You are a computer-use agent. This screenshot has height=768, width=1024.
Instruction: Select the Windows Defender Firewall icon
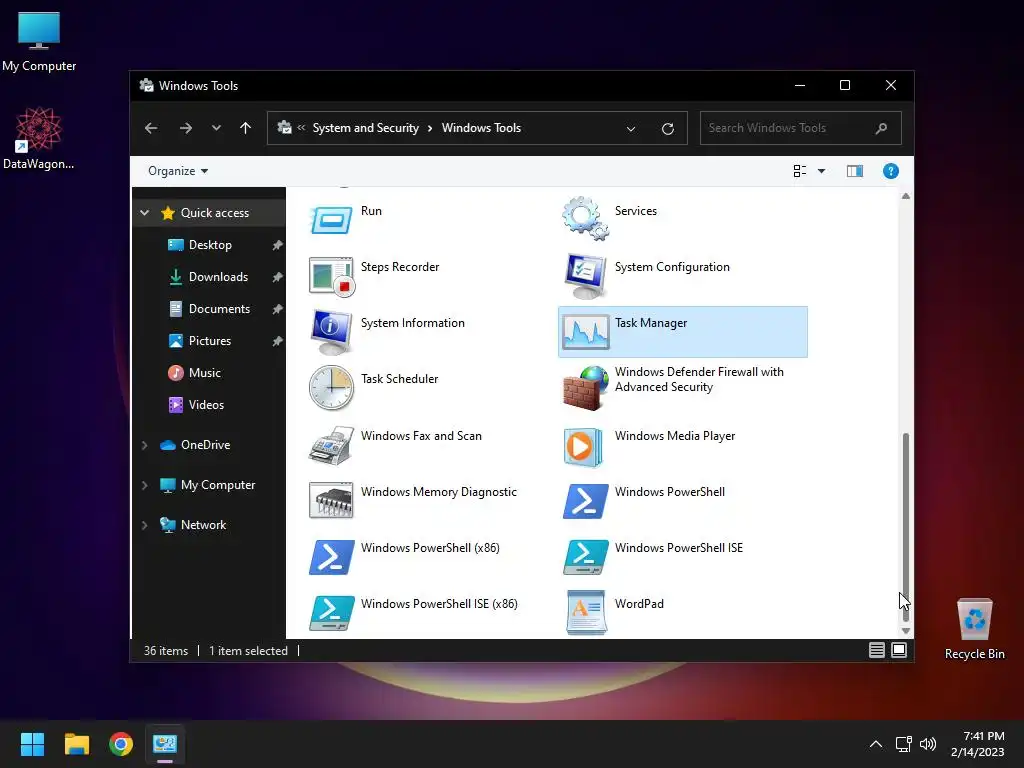[x=585, y=388]
